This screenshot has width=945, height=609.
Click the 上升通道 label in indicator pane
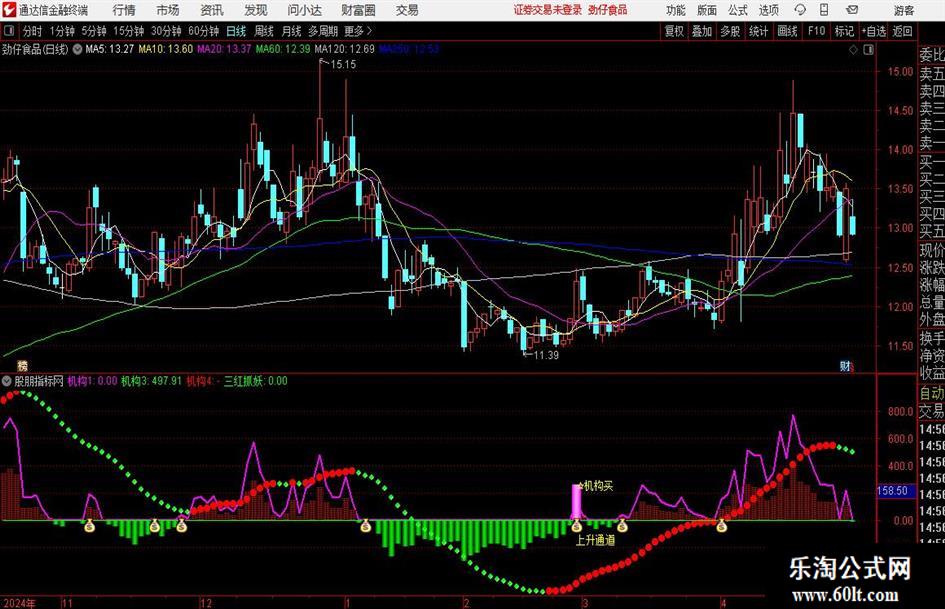point(595,540)
